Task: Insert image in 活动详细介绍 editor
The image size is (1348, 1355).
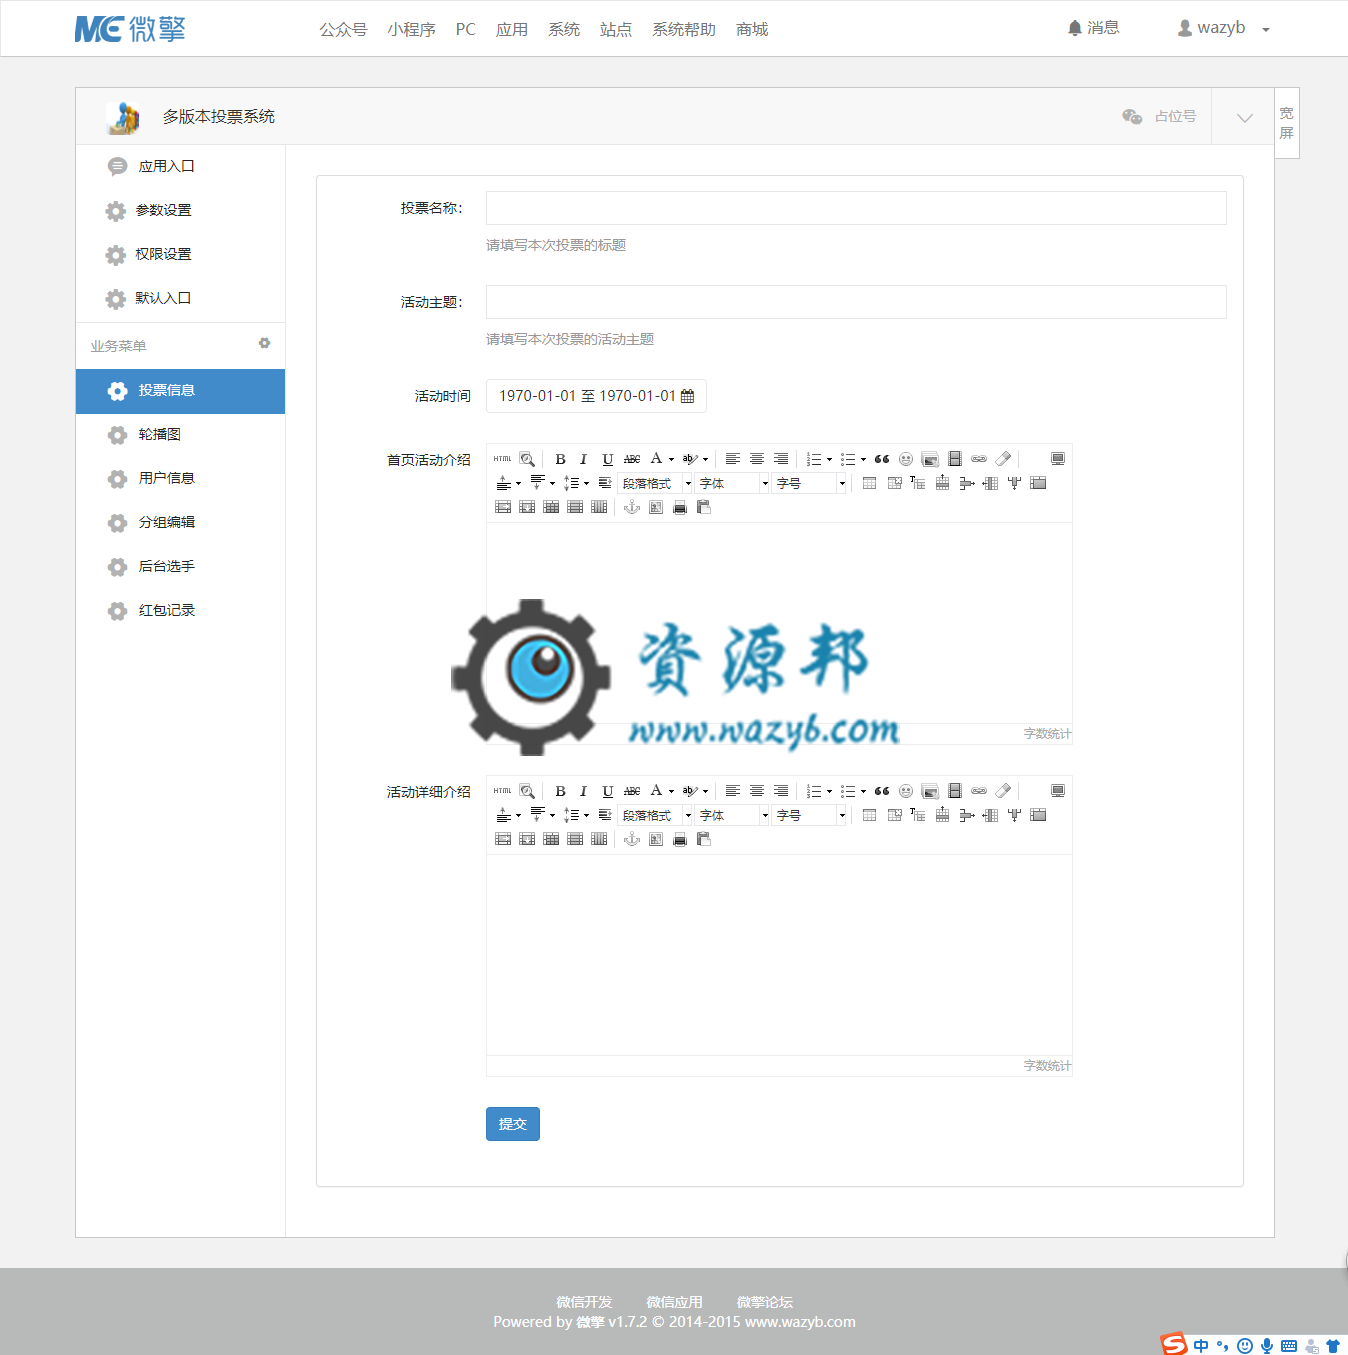Action: tap(930, 791)
